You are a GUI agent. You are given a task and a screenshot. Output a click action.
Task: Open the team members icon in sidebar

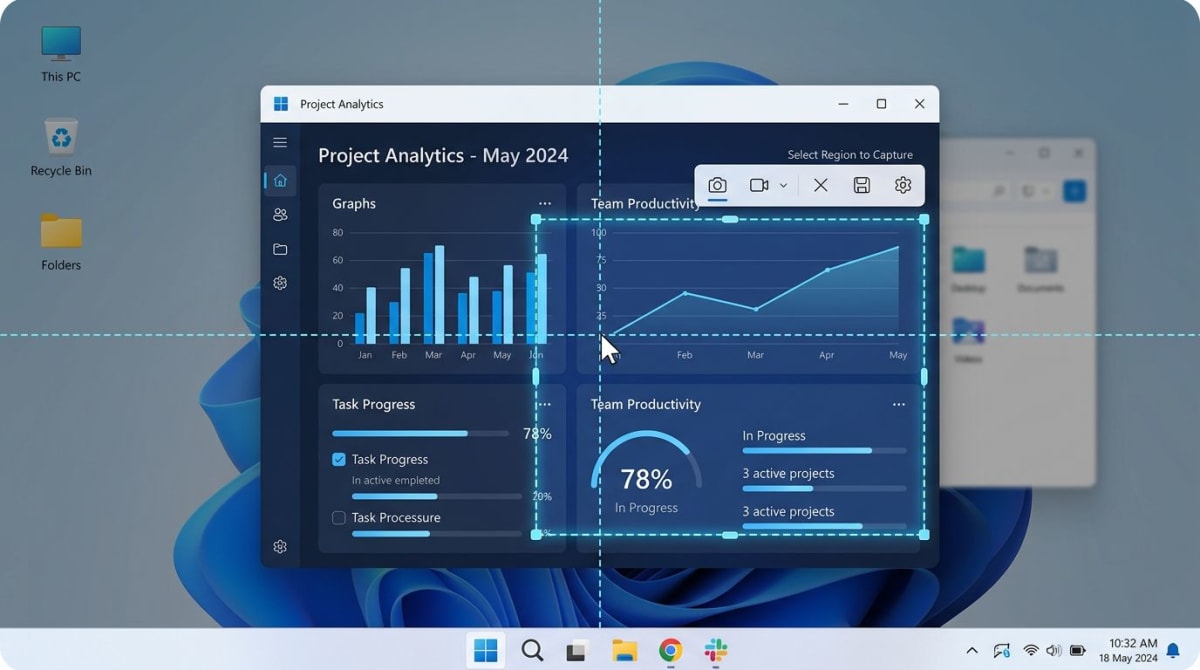[x=280, y=215]
